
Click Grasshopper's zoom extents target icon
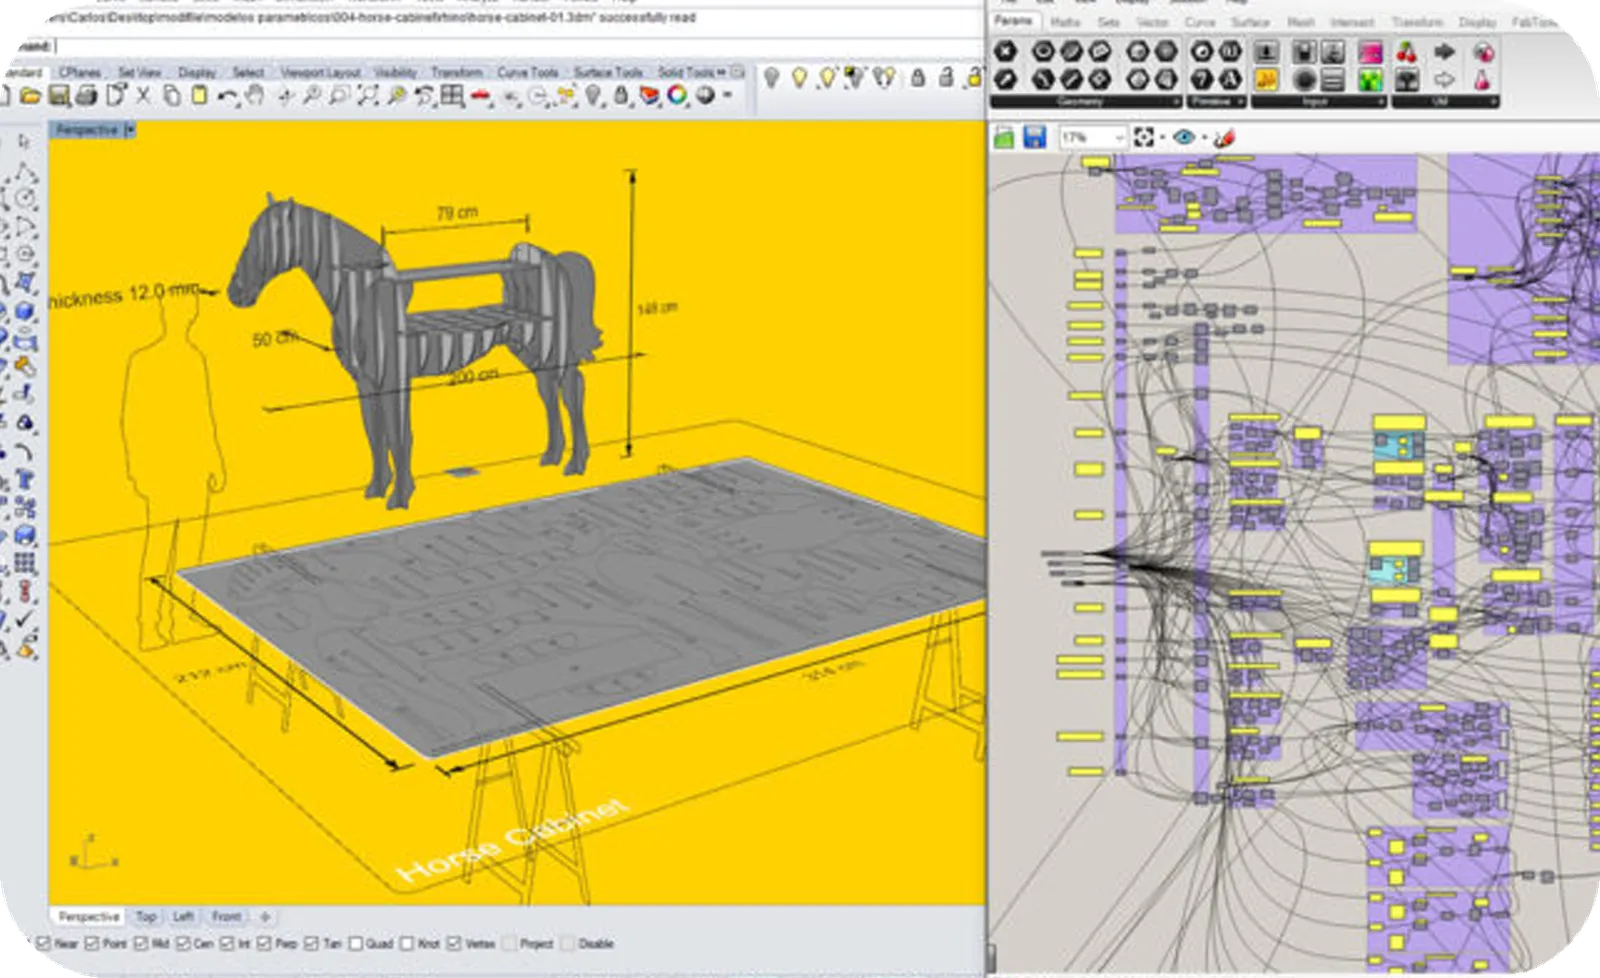click(x=1143, y=136)
